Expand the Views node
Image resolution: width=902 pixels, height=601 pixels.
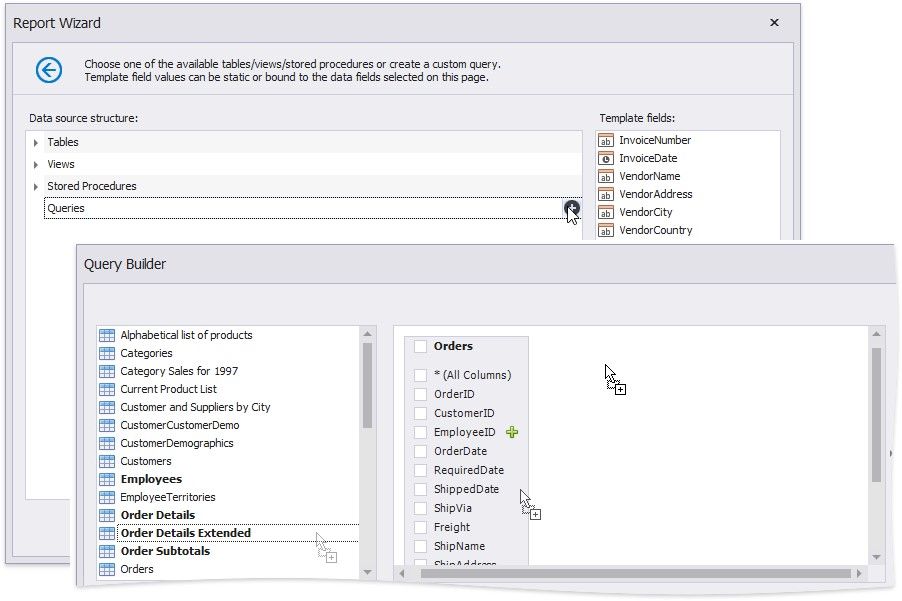(x=36, y=165)
